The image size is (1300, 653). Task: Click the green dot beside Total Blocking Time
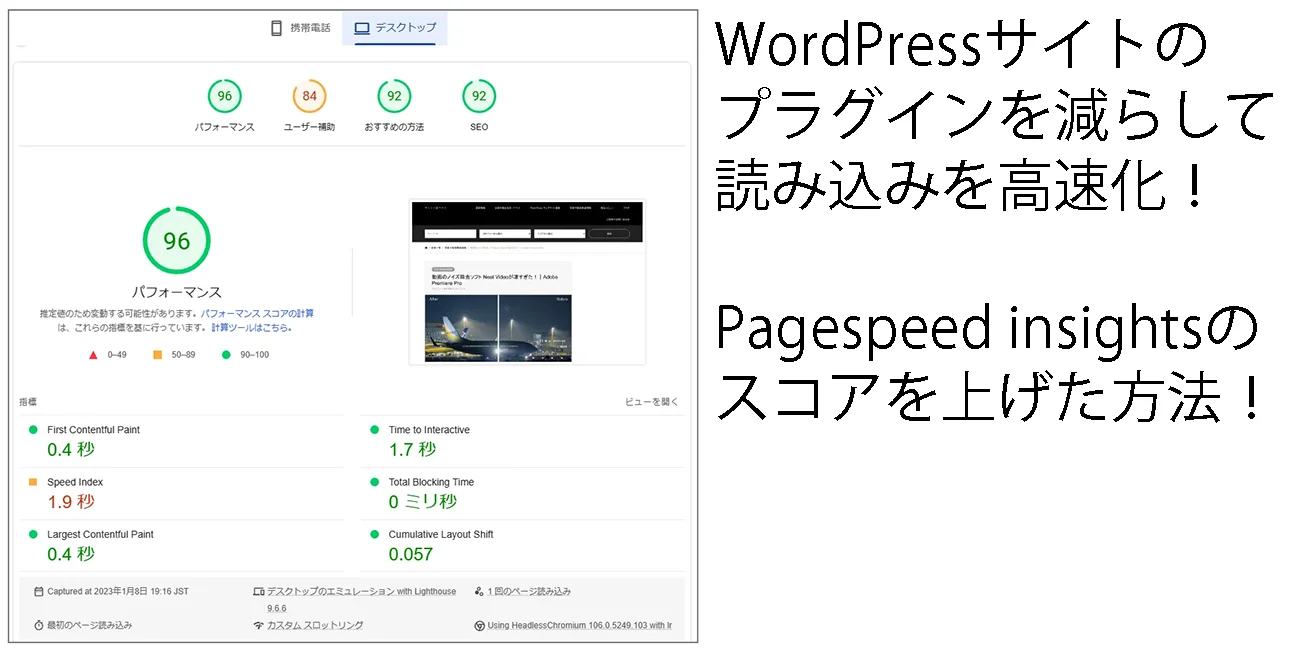click(x=374, y=482)
